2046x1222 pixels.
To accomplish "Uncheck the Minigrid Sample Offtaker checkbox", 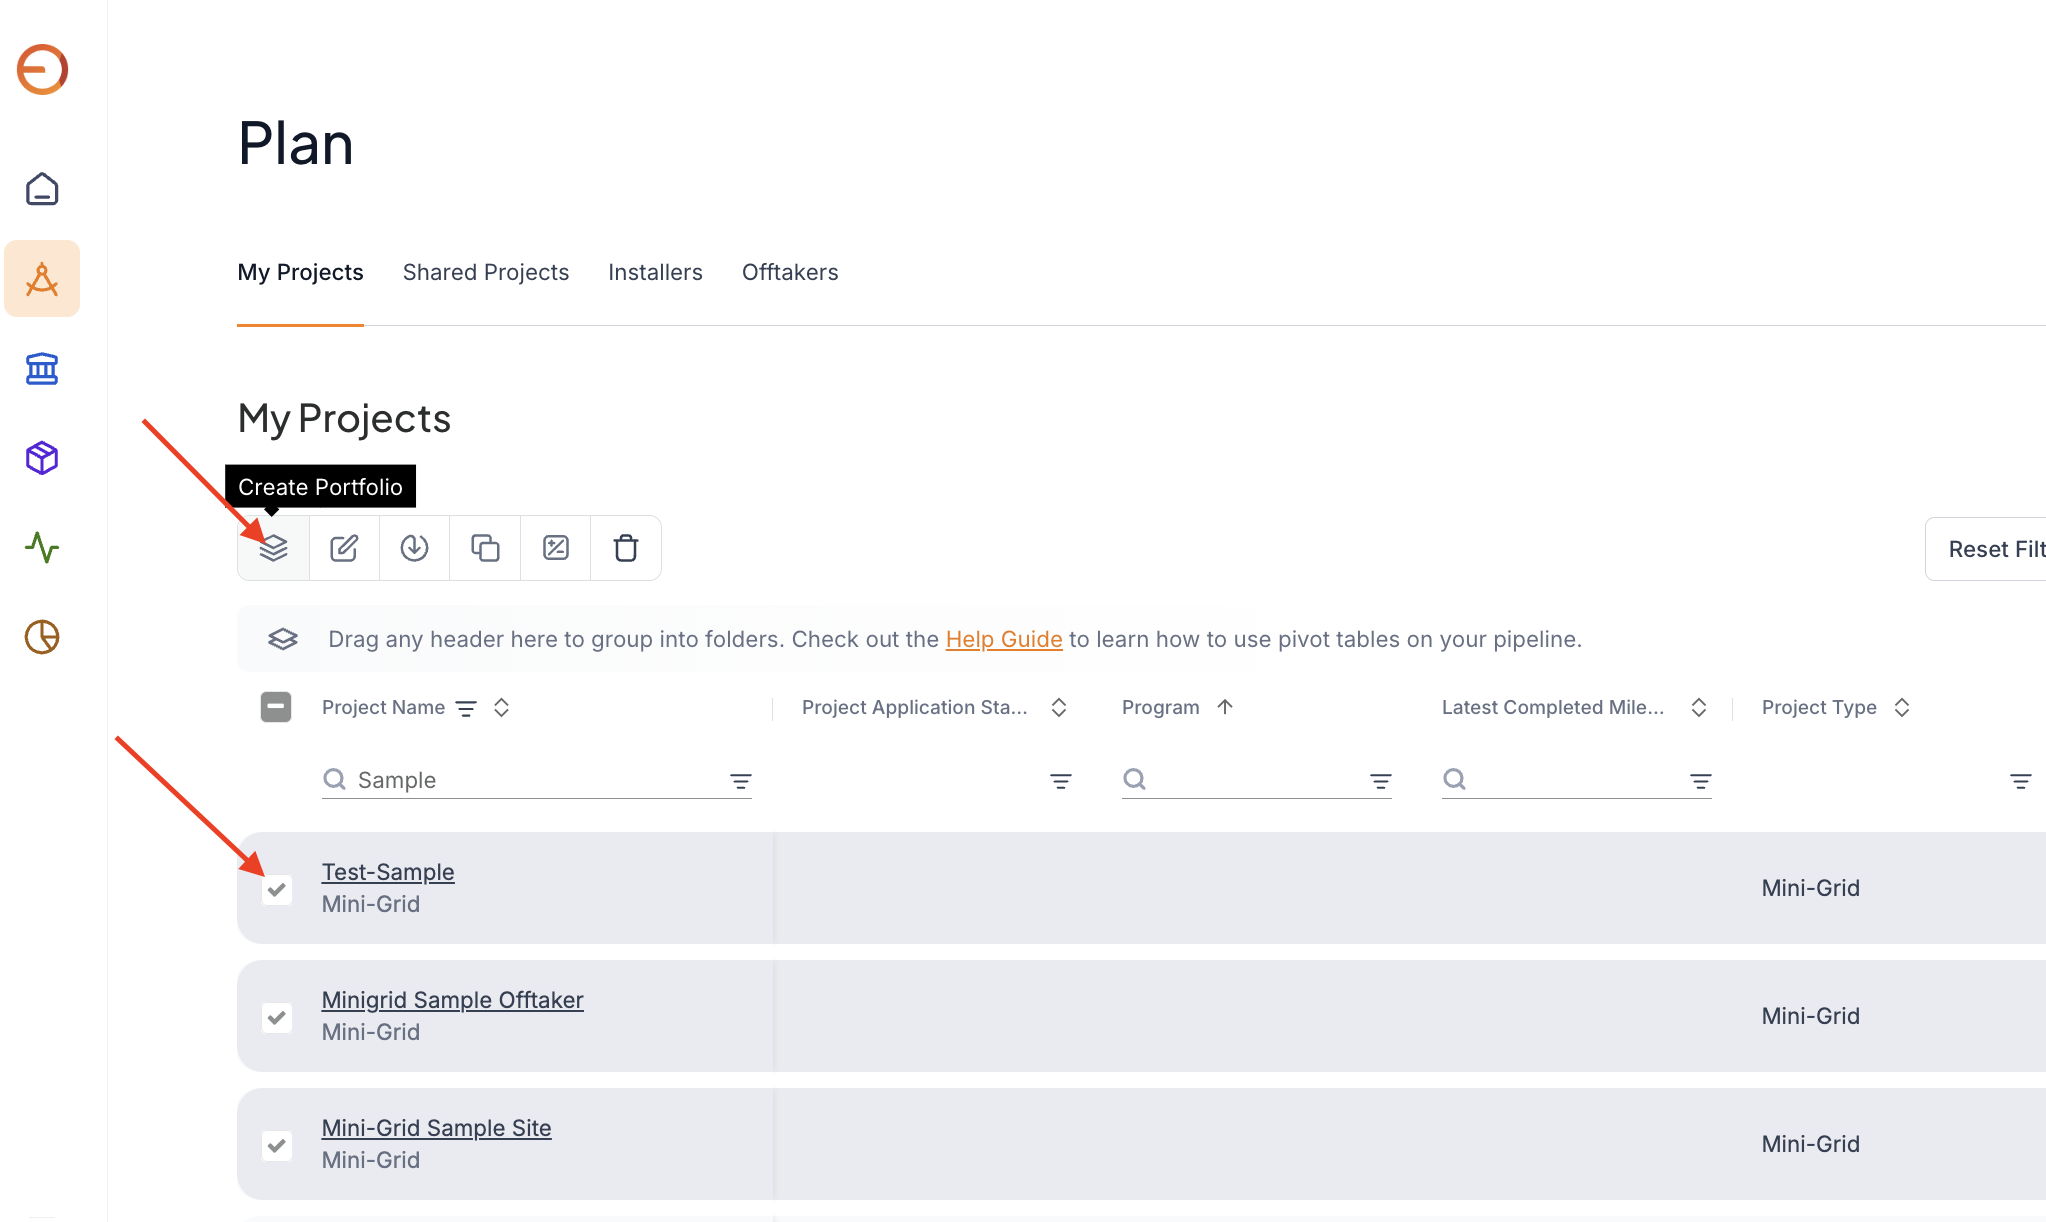I will click(x=277, y=1017).
